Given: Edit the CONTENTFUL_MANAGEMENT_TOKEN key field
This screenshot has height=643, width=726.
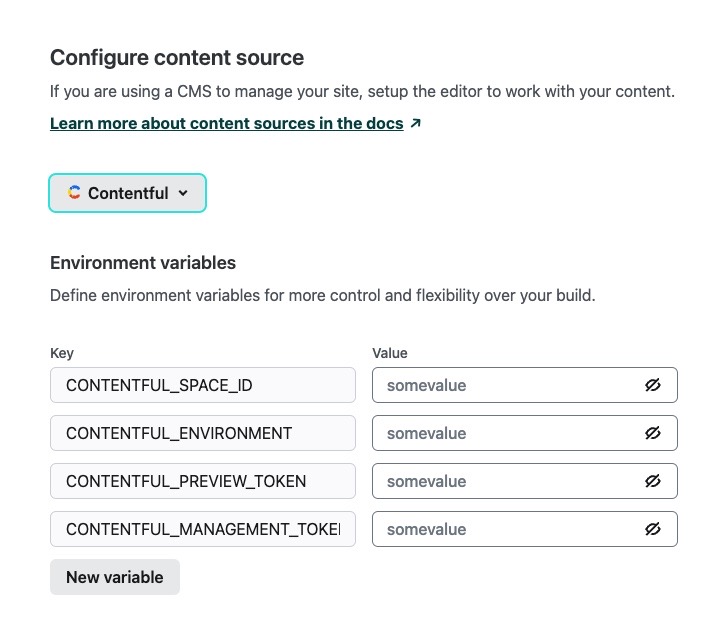Looking at the screenshot, I should 202,529.
